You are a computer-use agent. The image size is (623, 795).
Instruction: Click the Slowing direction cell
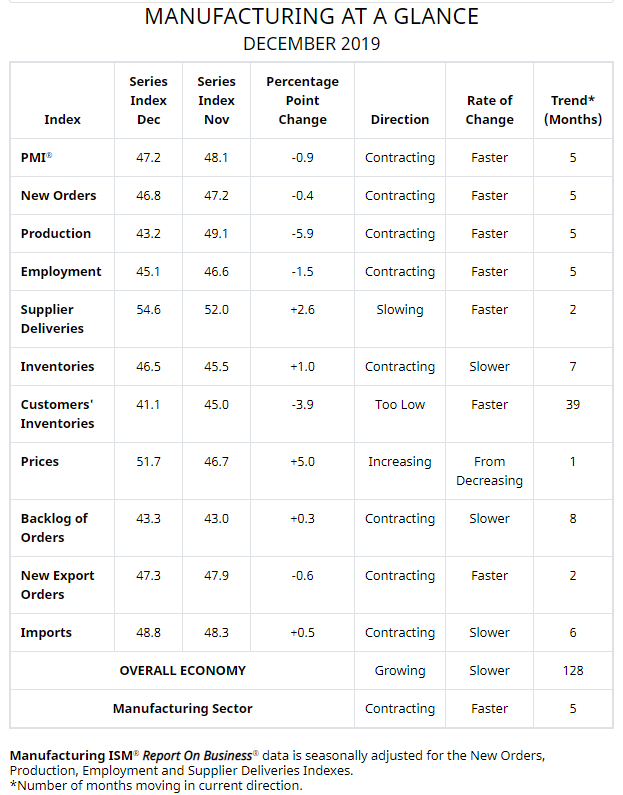tap(400, 310)
